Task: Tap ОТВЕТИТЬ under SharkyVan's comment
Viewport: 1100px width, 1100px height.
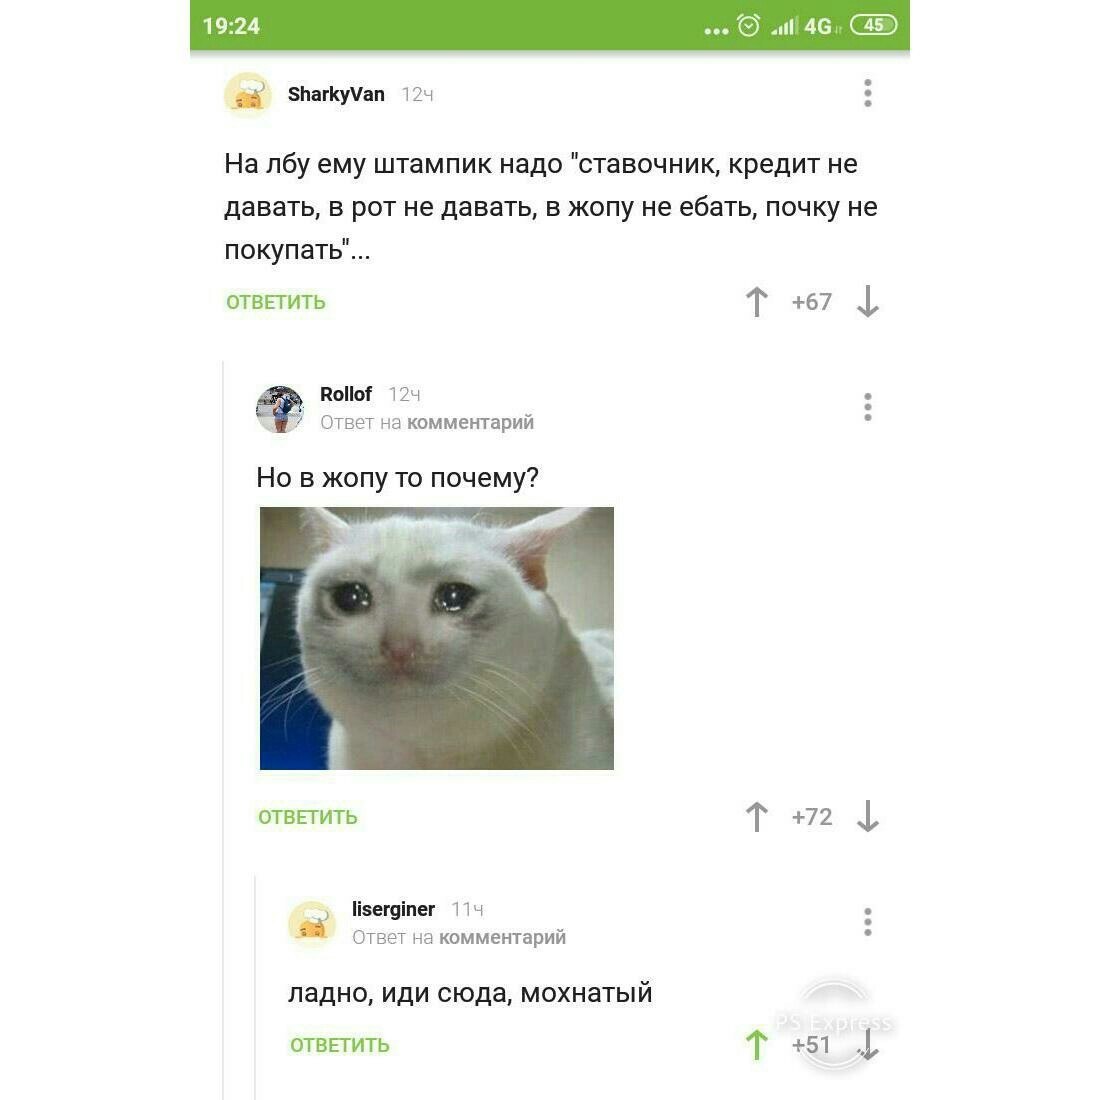Action: pos(276,302)
